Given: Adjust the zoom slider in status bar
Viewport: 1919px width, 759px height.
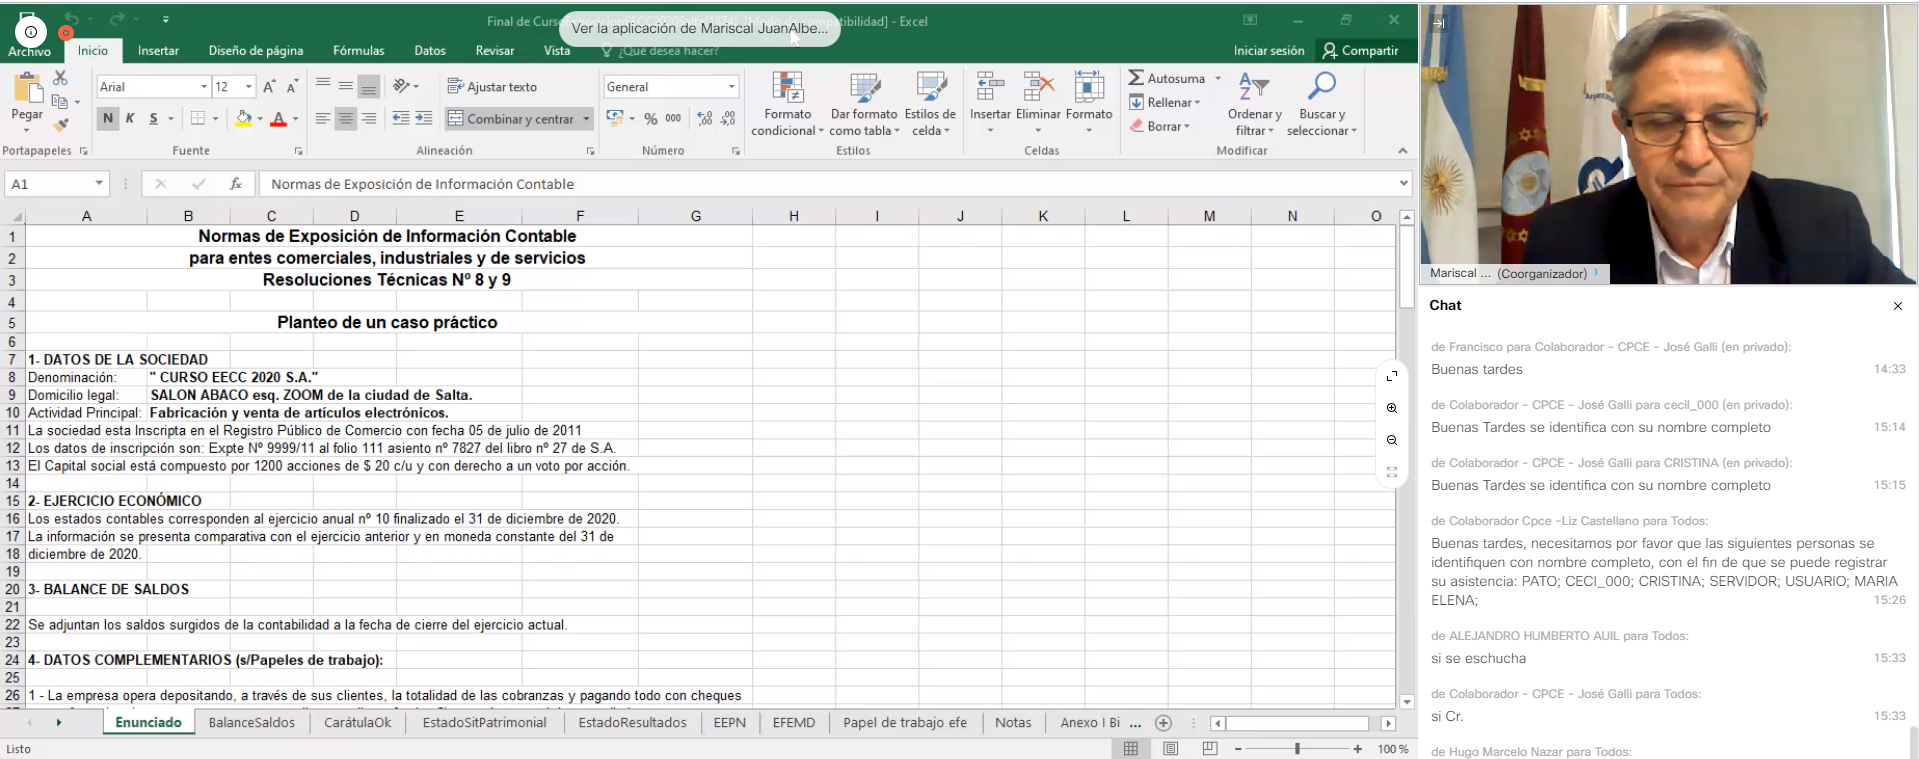Looking at the screenshot, I should (x=1297, y=748).
